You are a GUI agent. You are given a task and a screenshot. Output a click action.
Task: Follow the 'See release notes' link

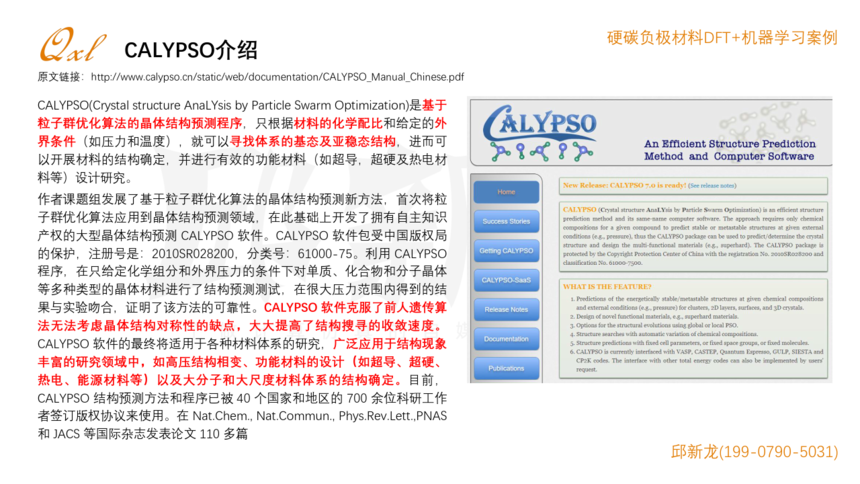pos(712,186)
